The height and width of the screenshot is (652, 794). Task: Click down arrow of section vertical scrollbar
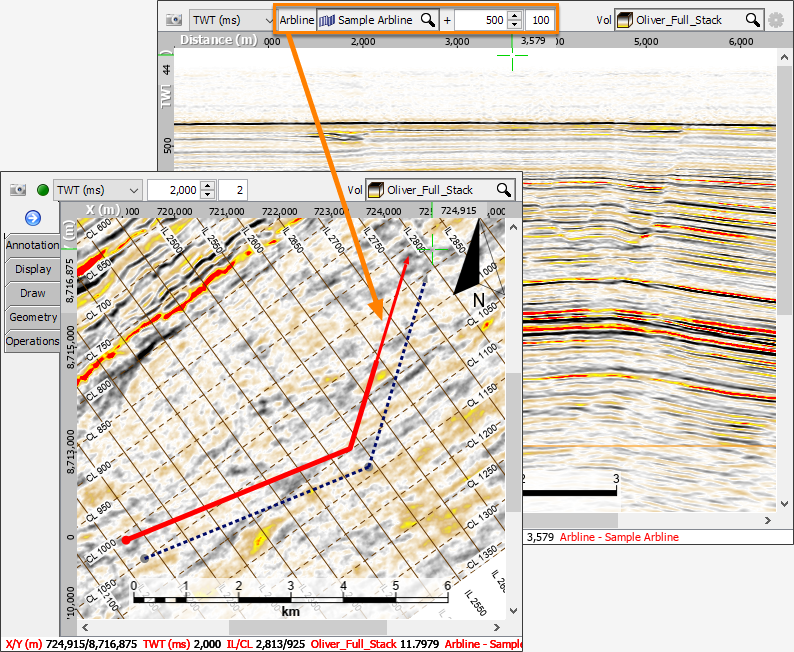(x=784, y=504)
